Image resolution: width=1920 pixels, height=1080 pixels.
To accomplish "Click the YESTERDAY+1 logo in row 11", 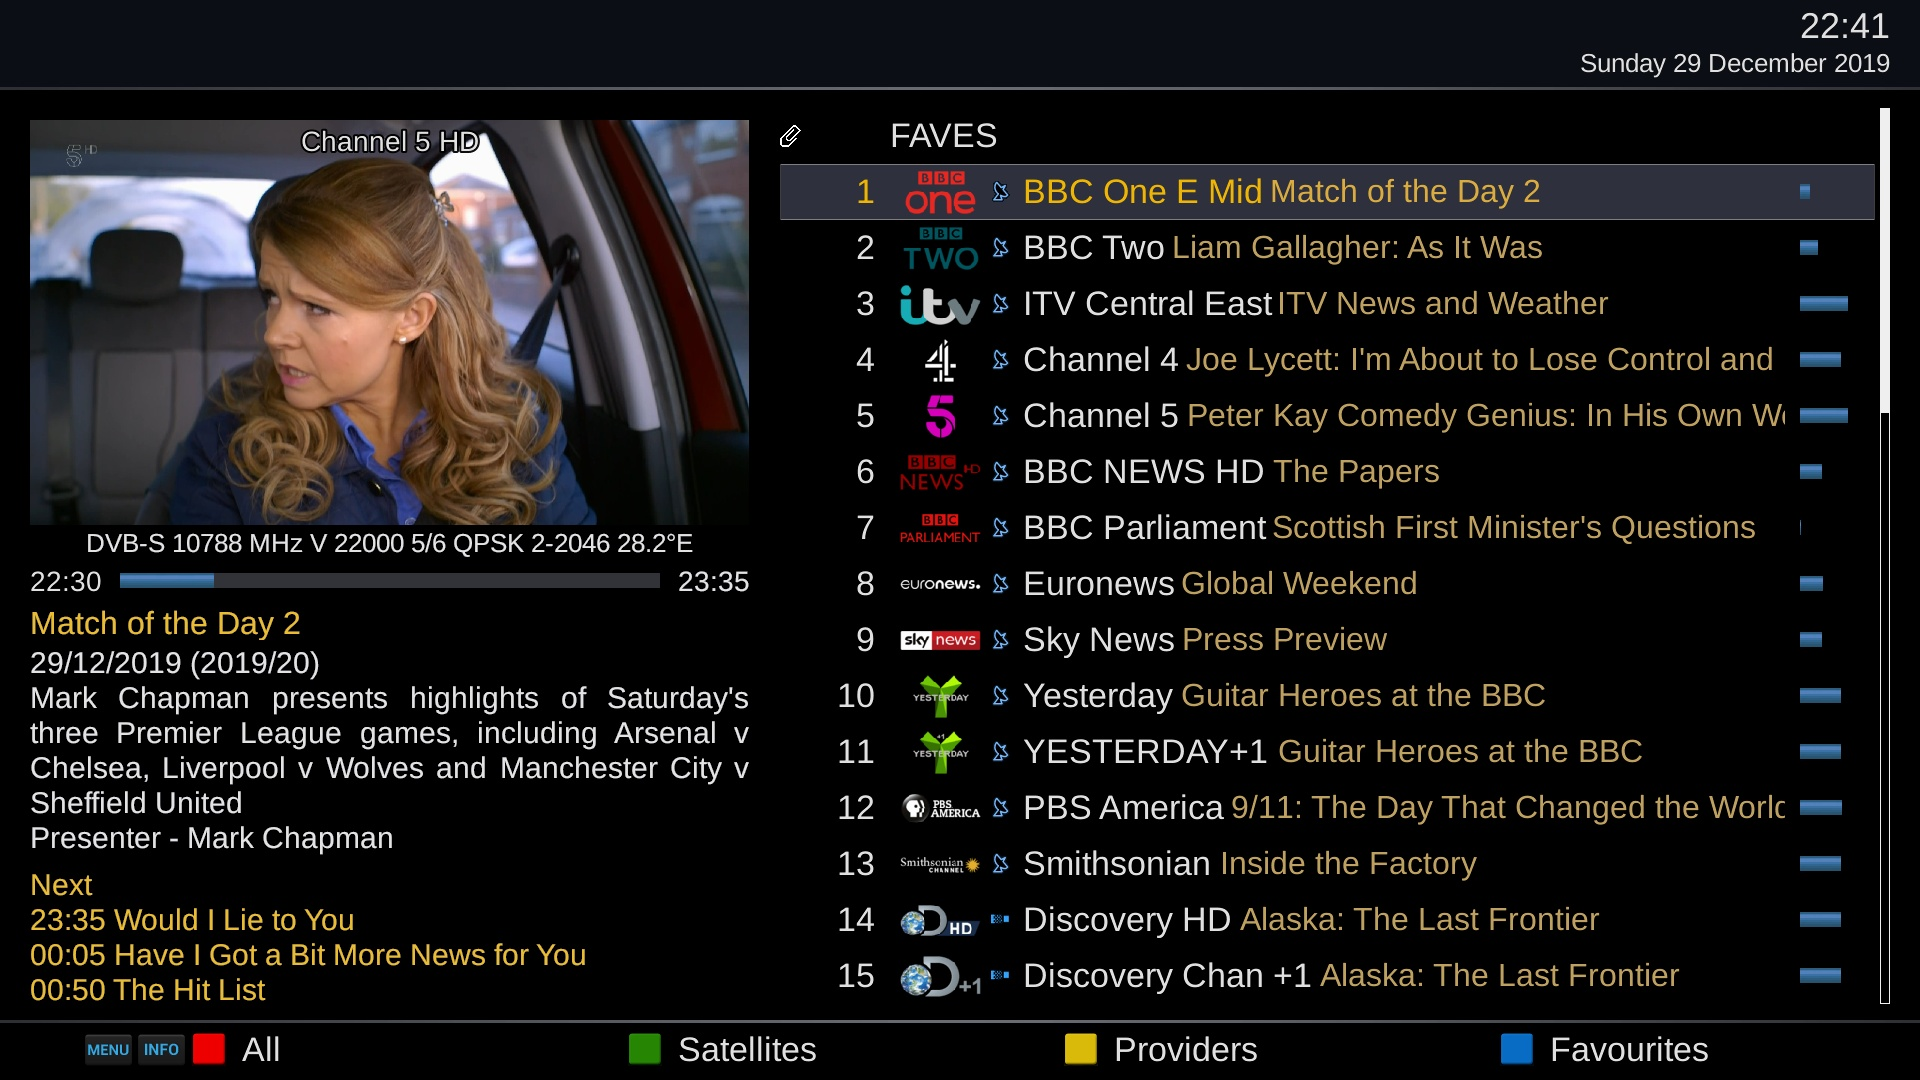I will click(x=940, y=752).
